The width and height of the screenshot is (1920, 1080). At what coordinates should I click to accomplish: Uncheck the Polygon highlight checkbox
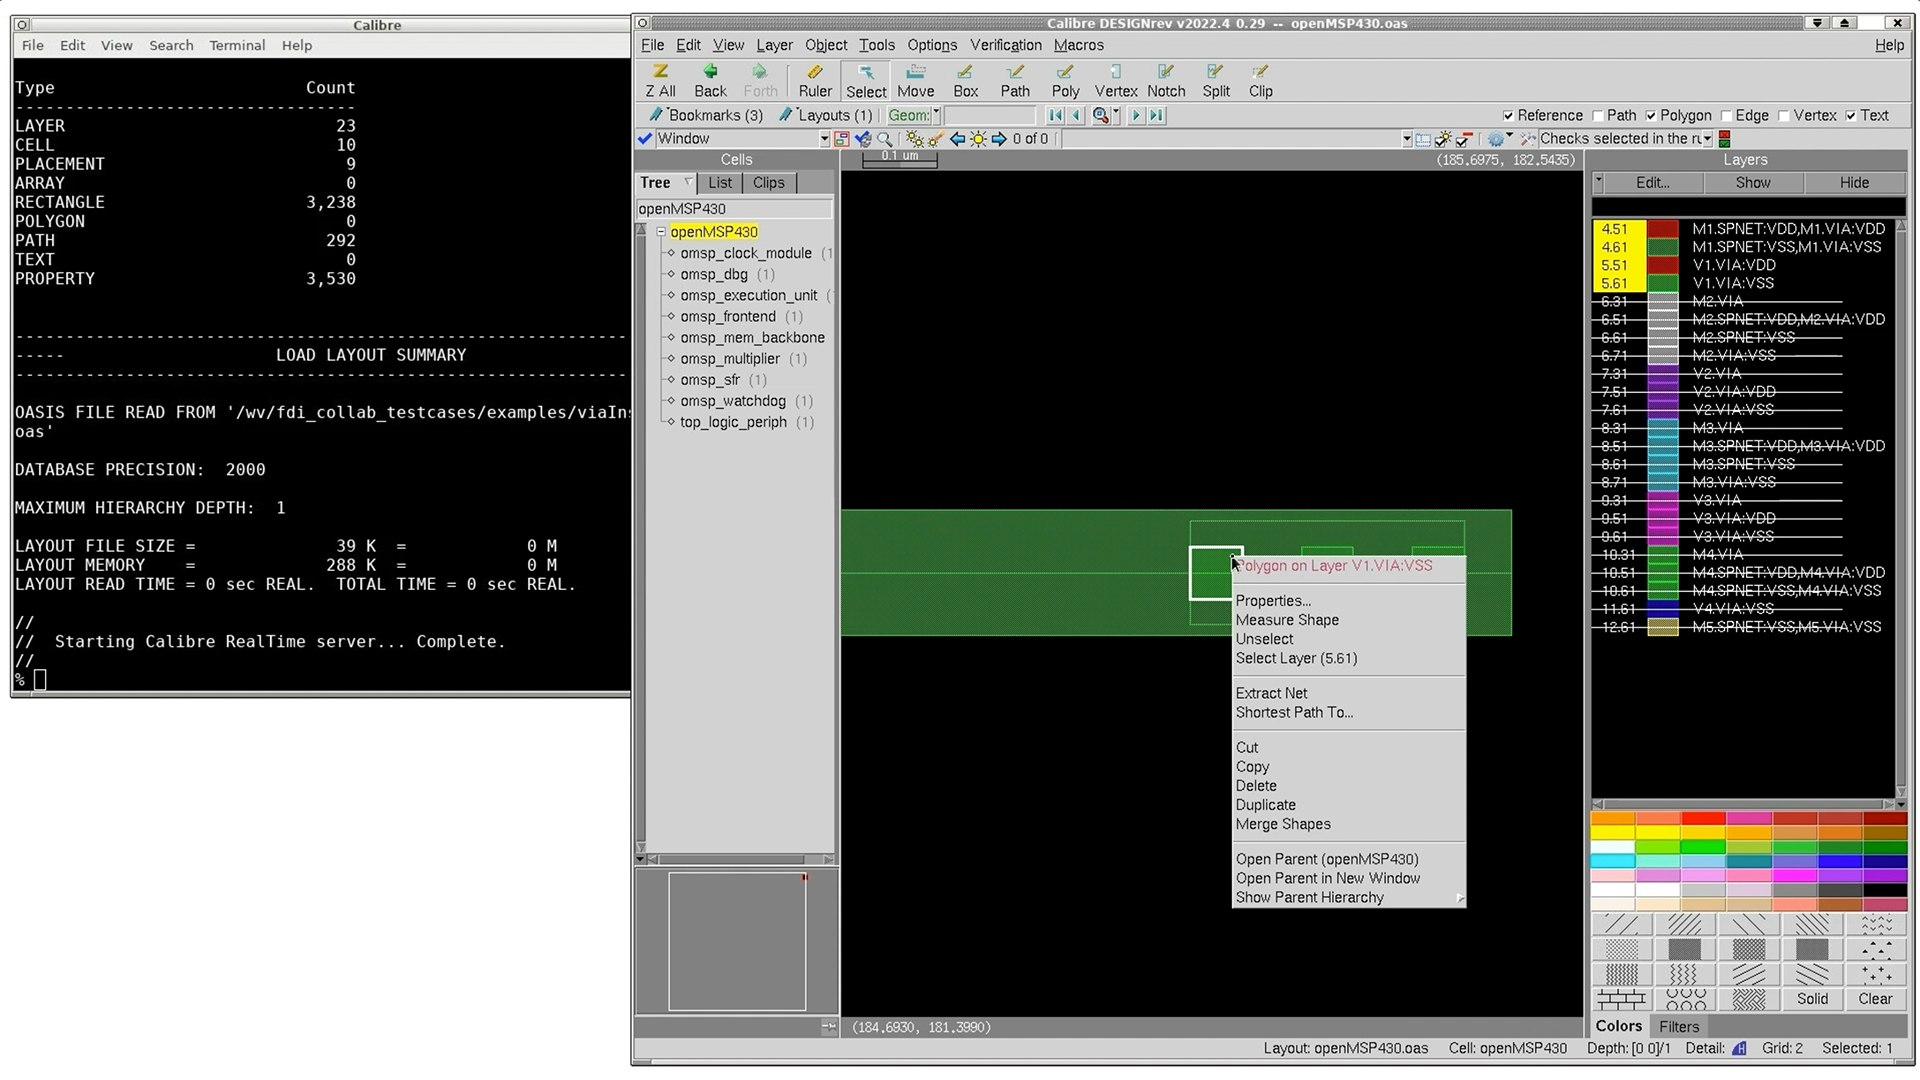pyautogui.click(x=1651, y=115)
